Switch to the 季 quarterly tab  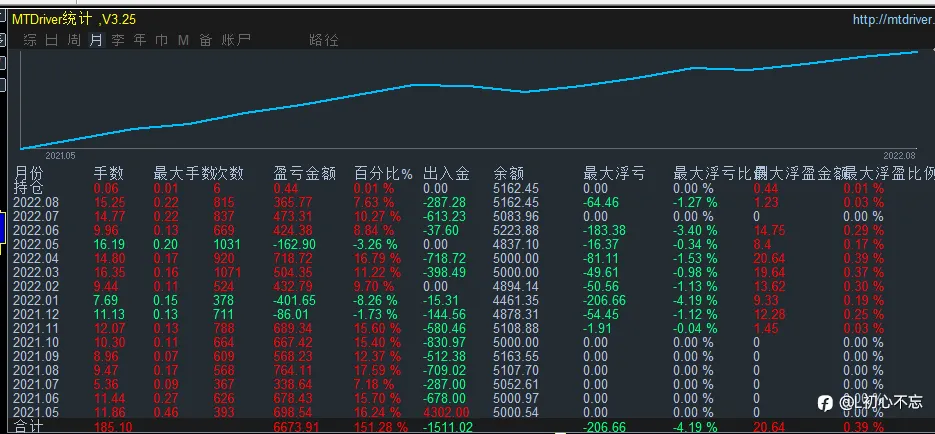tap(118, 40)
